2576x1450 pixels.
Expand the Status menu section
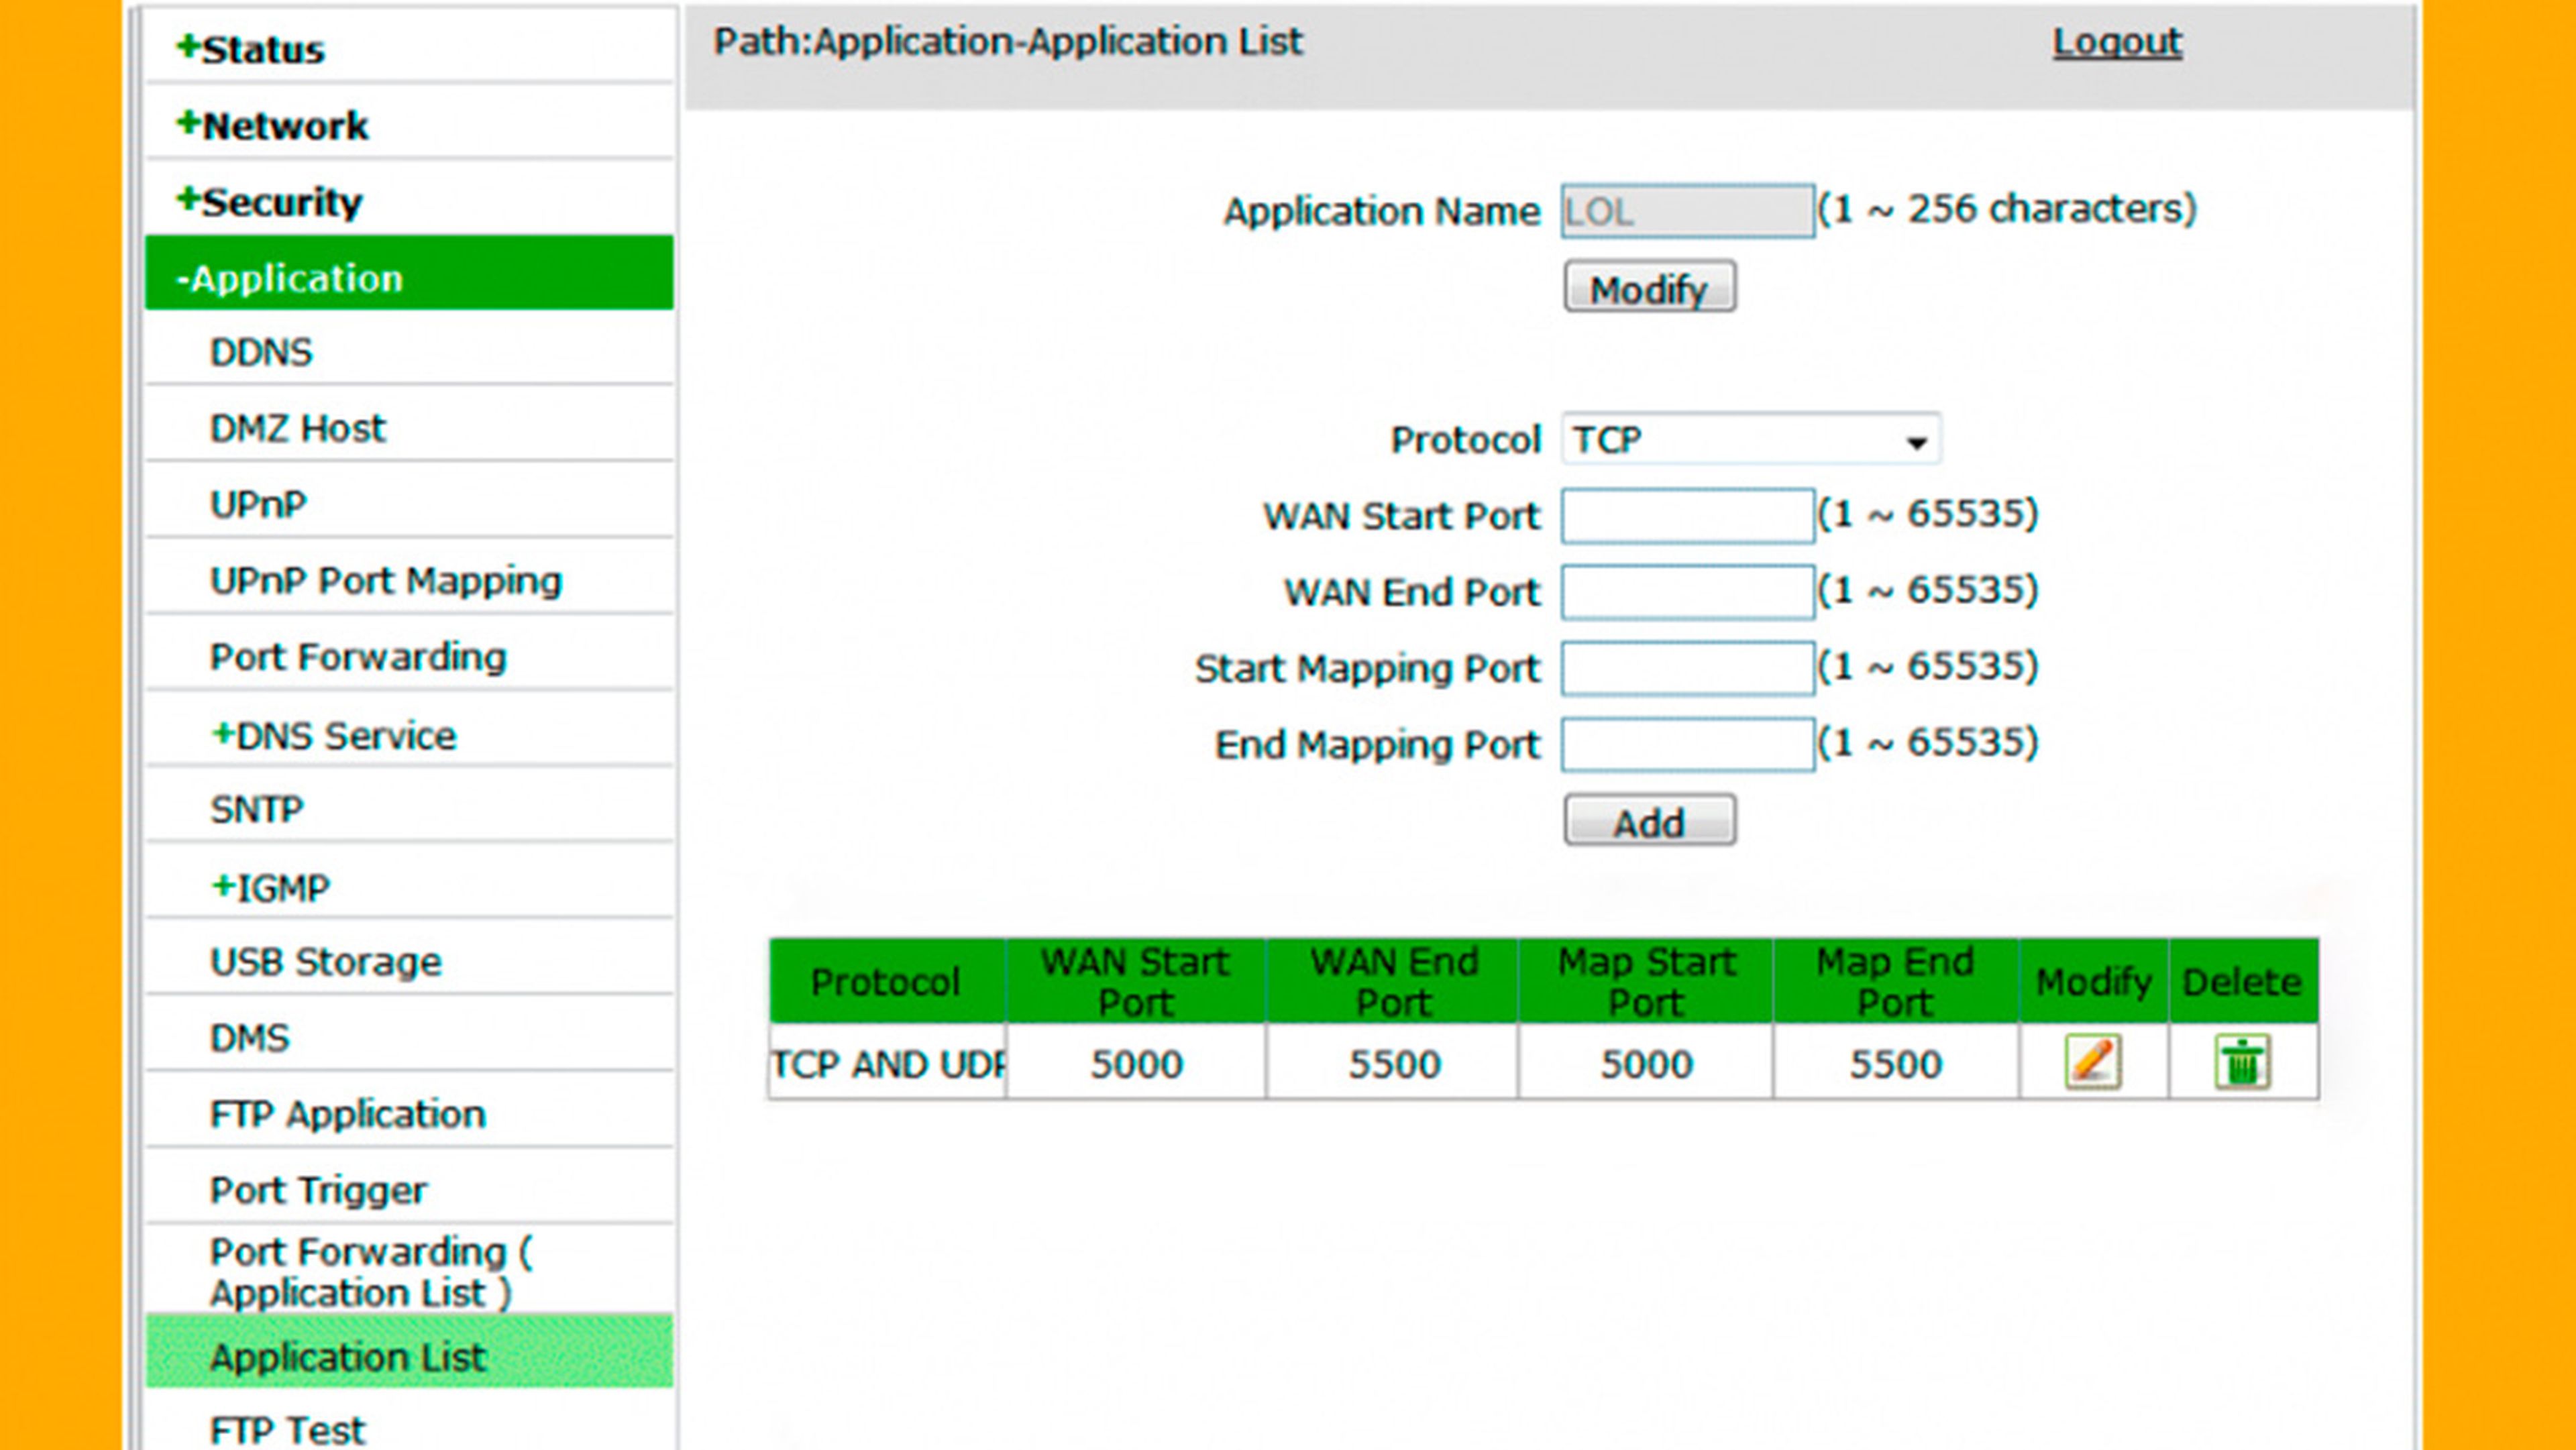pyautogui.click(x=250, y=48)
